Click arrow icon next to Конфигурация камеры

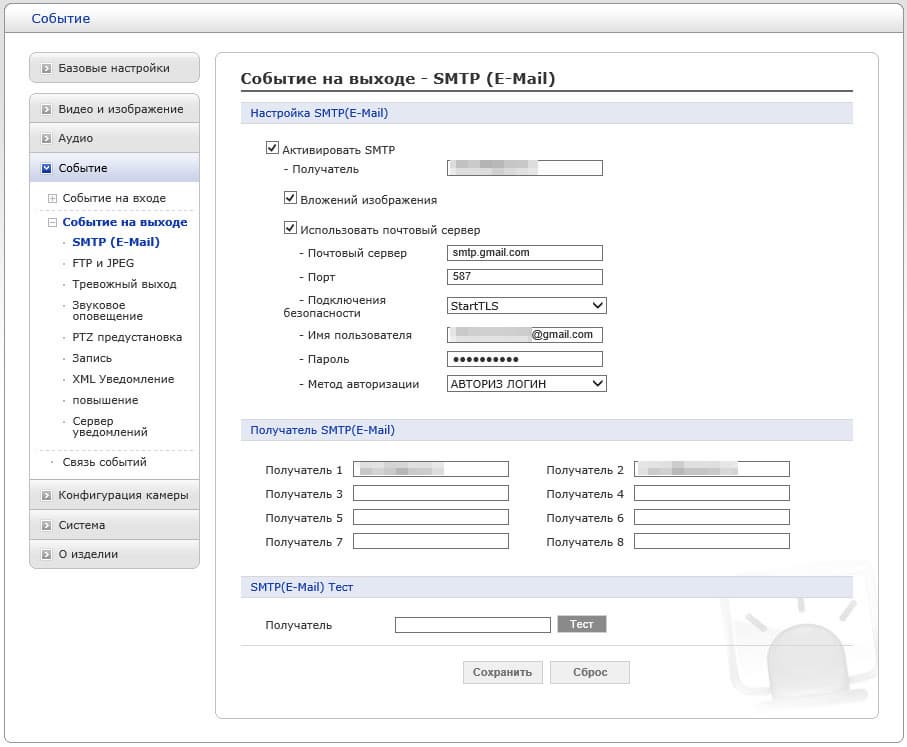point(47,496)
